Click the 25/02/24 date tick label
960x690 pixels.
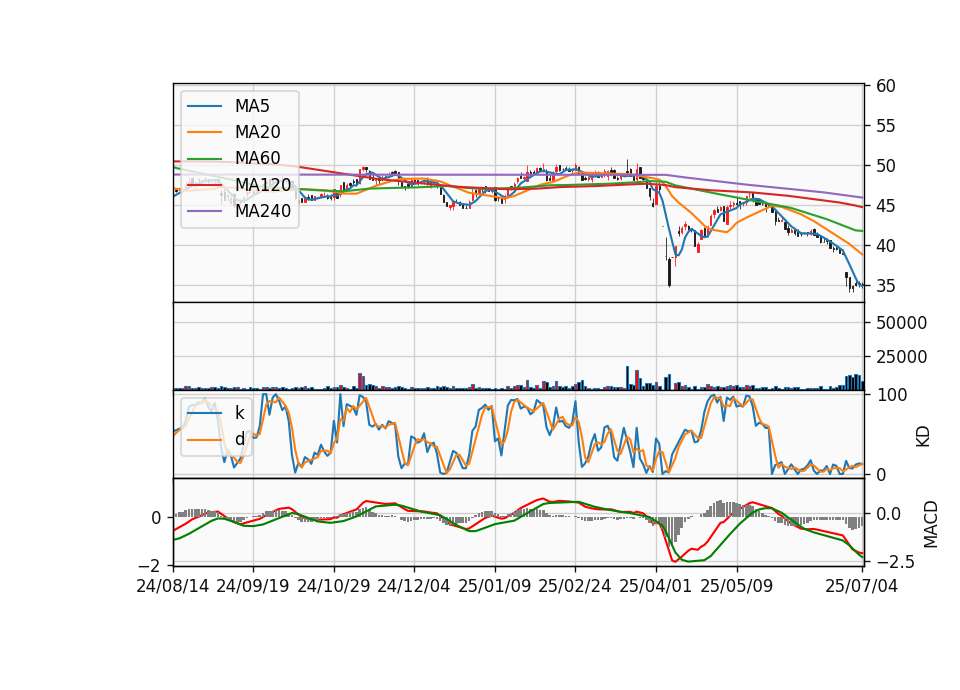pyautogui.click(x=575, y=586)
